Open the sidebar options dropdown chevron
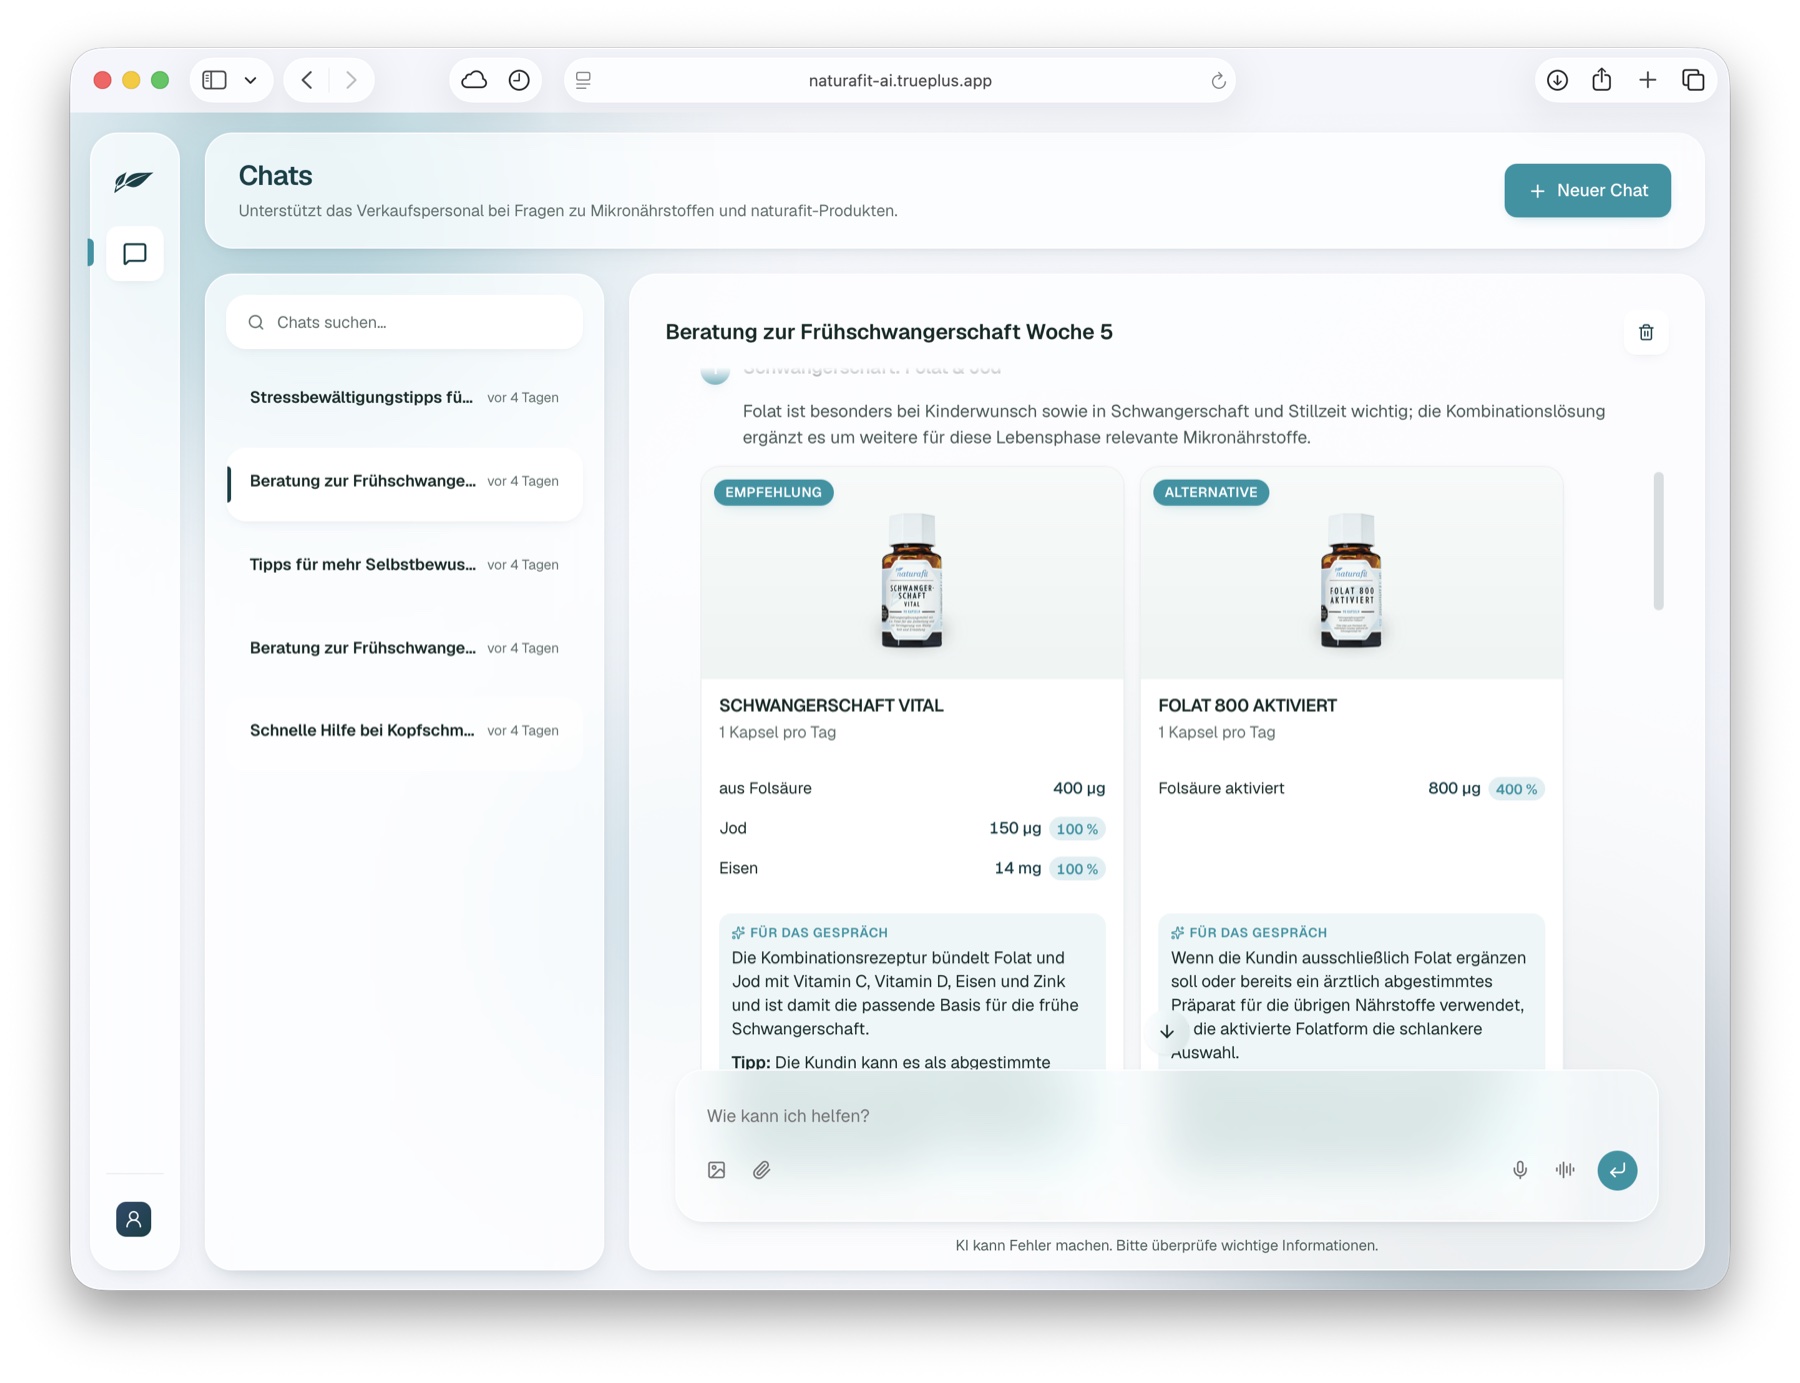1800x1383 pixels. [x=251, y=80]
